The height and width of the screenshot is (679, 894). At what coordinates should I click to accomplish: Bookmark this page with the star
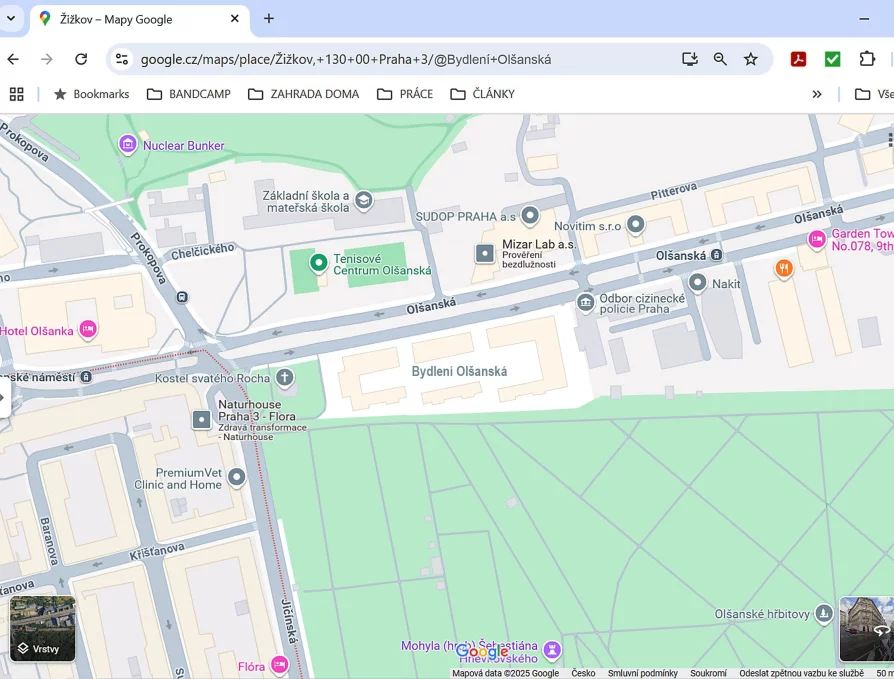(751, 59)
